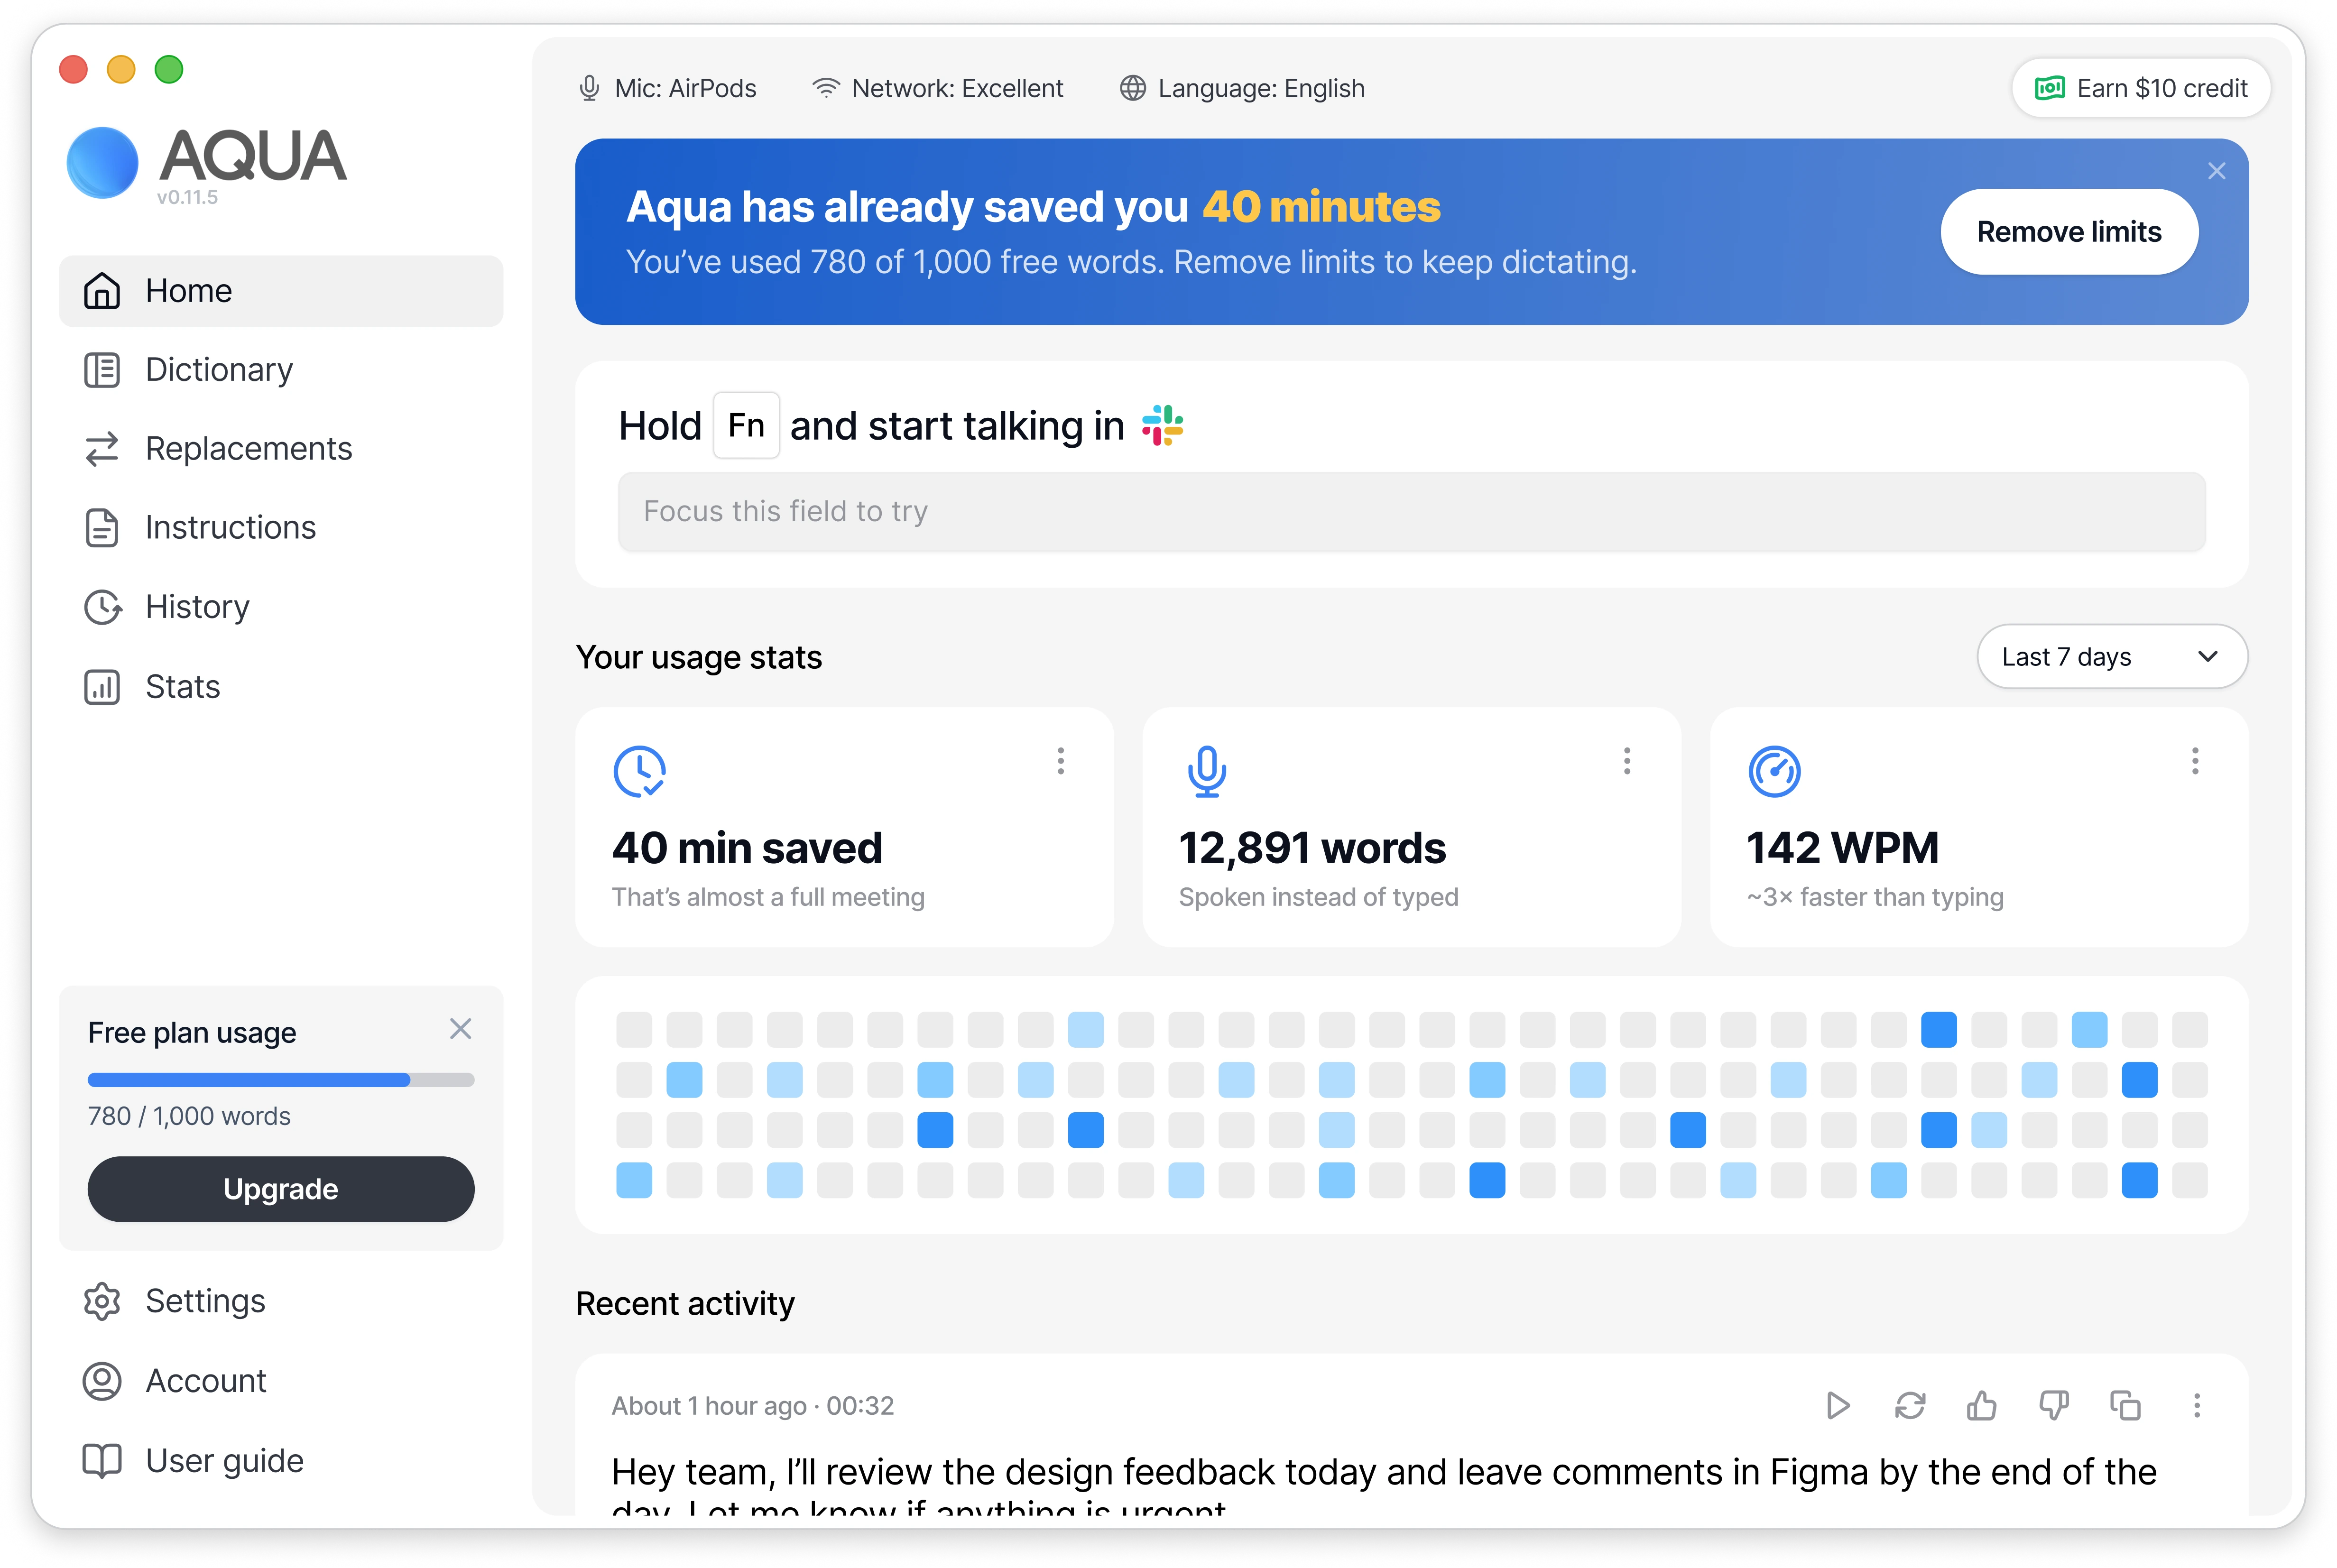2337x1568 pixels.
Task: Click the Upgrade button
Action: 281,1189
